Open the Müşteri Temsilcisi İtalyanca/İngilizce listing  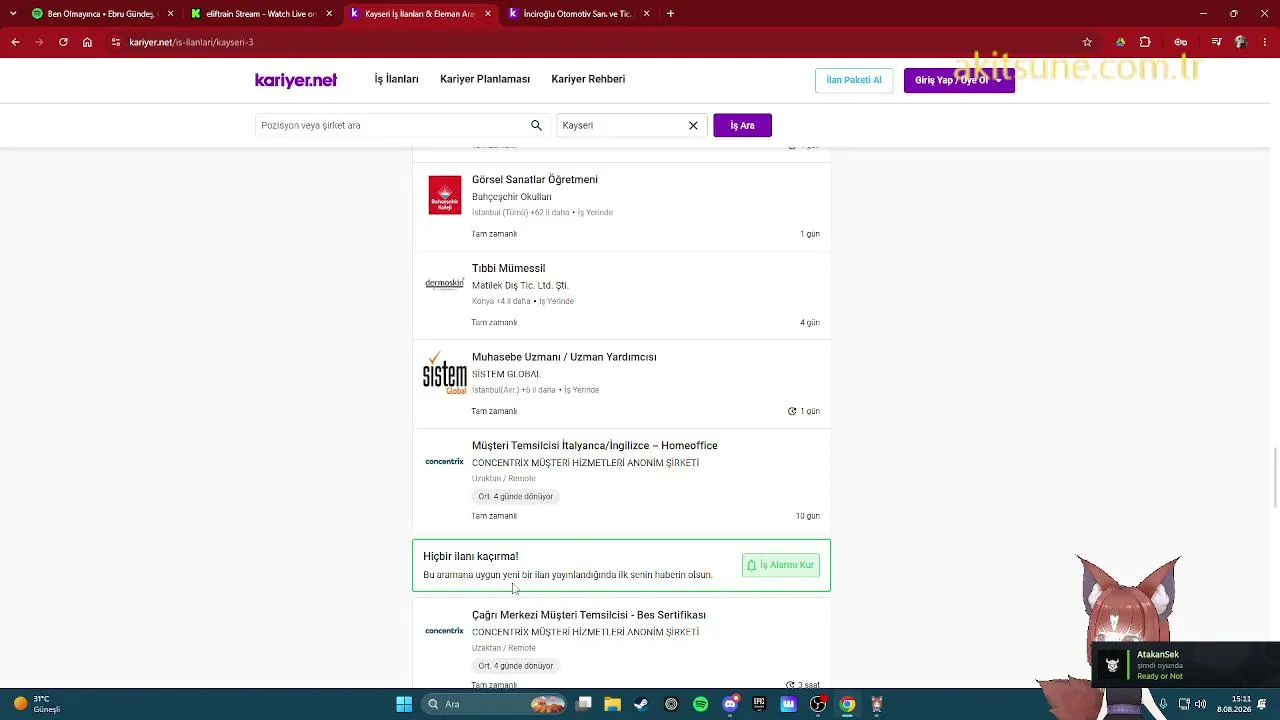[x=595, y=446]
